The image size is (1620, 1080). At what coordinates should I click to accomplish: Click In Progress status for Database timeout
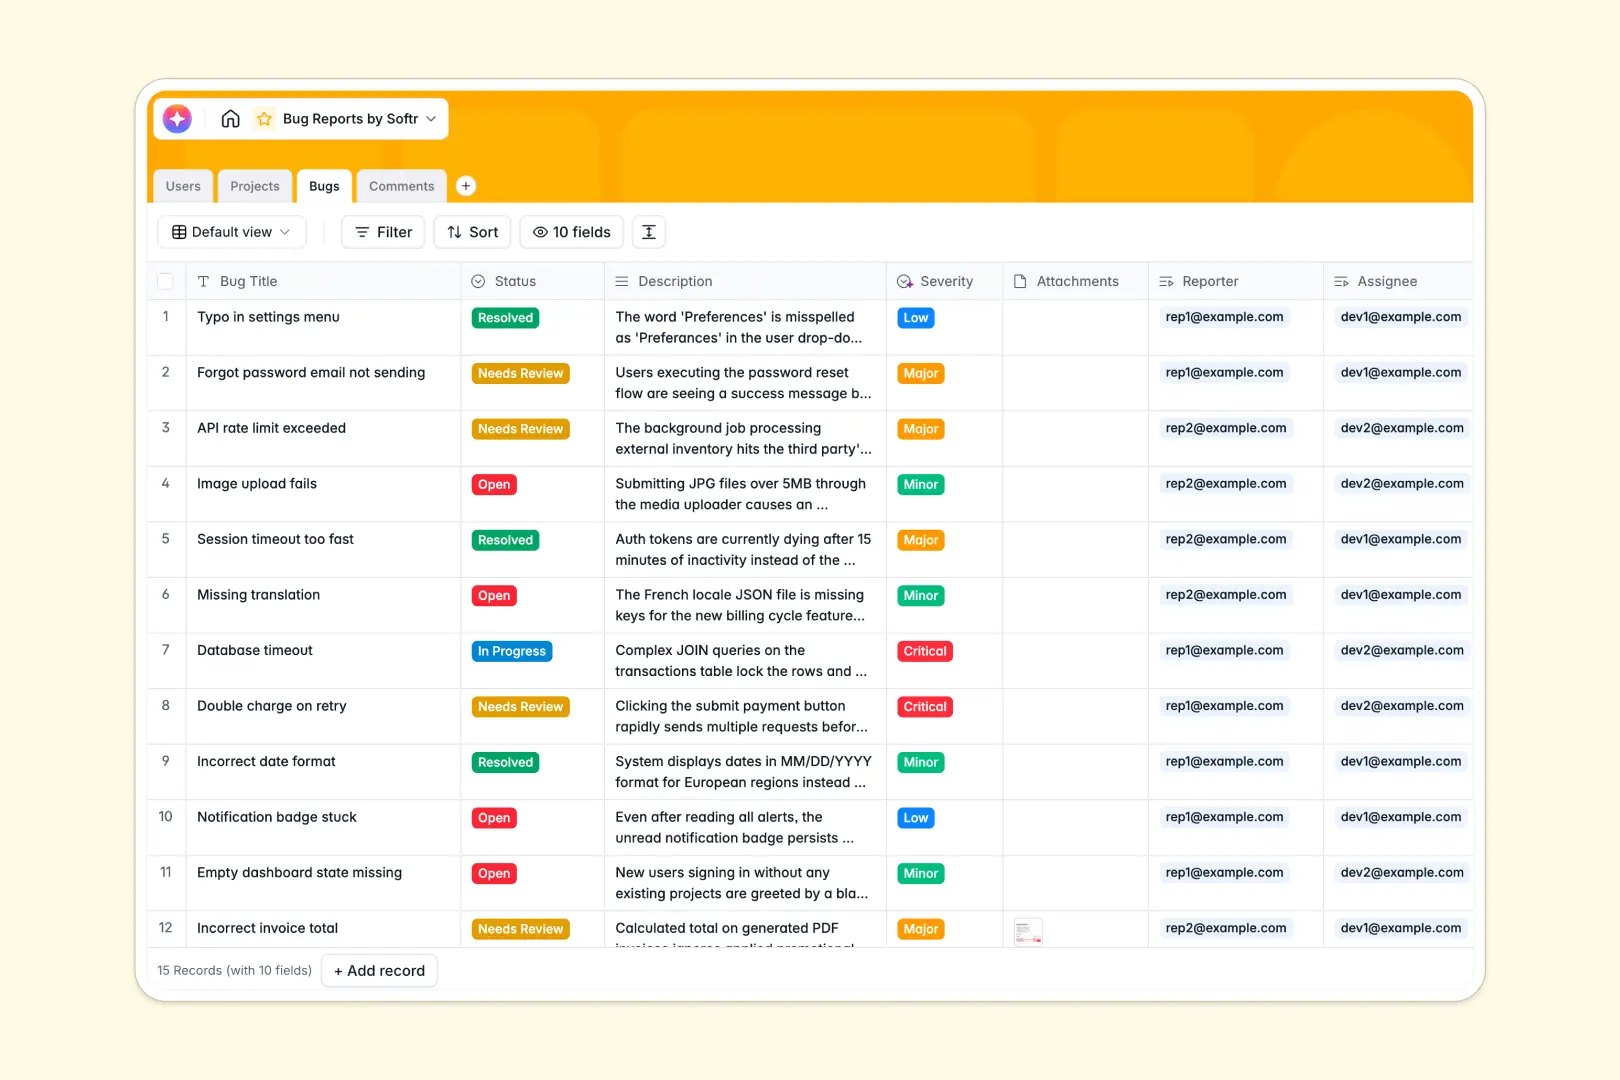(x=512, y=651)
